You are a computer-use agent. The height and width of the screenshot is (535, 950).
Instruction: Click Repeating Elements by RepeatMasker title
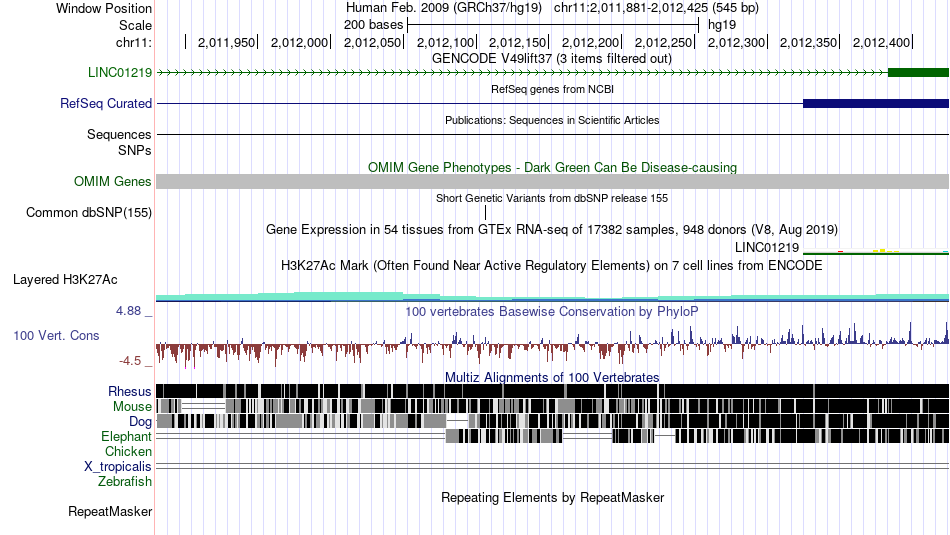[x=553, y=498]
